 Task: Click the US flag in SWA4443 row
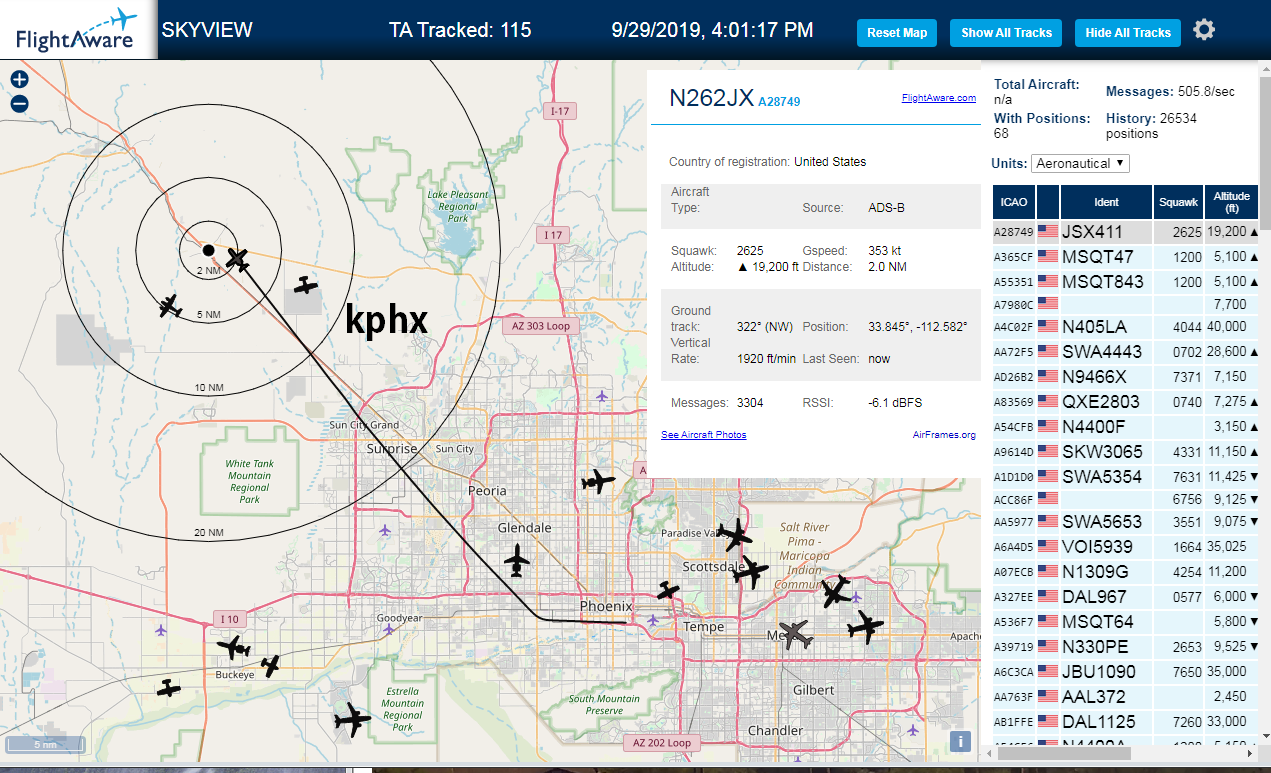coord(1048,351)
